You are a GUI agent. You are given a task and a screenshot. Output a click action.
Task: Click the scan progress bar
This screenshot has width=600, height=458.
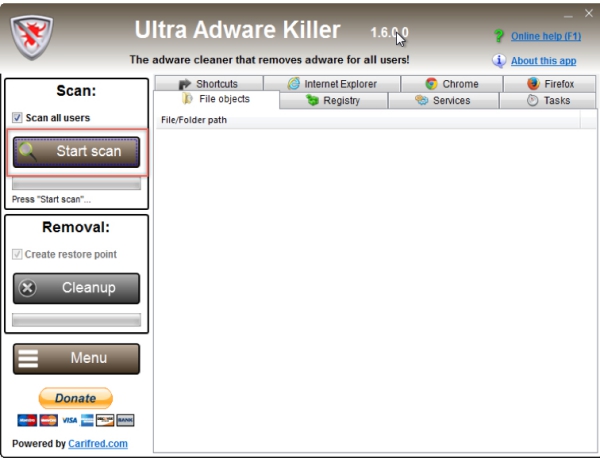click(x=77, y=184)
